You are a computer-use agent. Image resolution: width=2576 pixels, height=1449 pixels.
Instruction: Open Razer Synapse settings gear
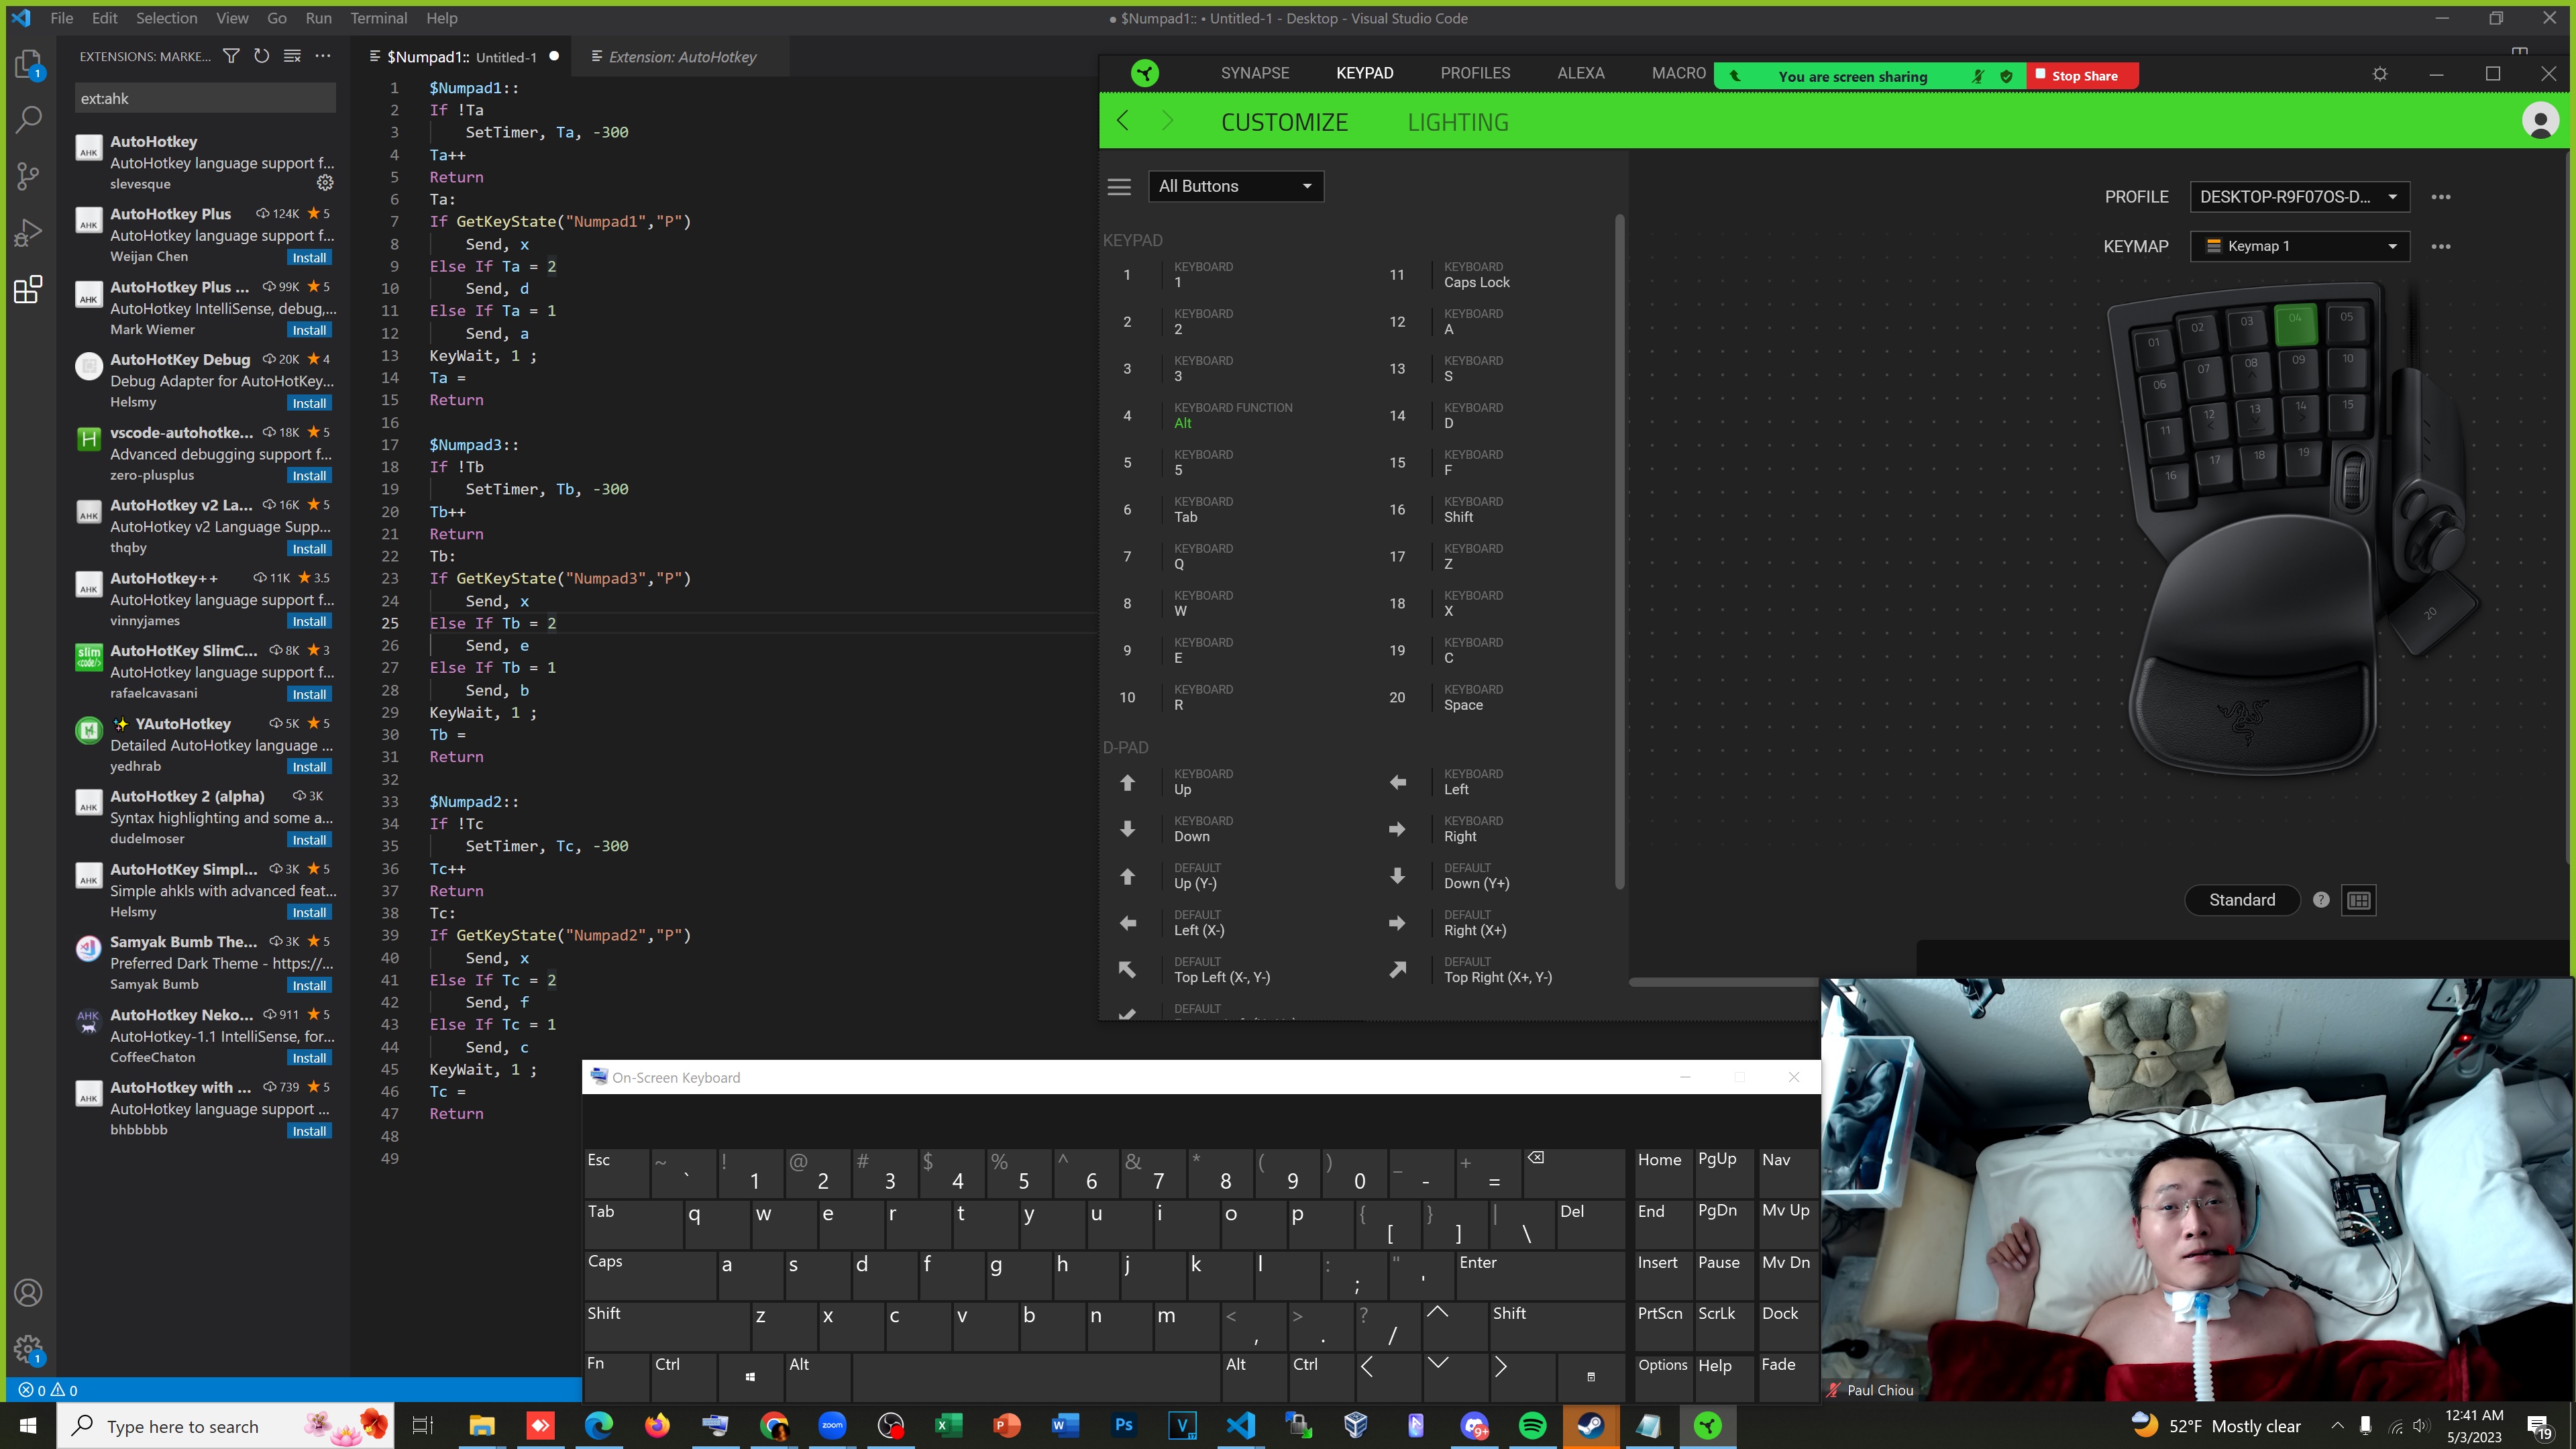(x=2380, y=73)
